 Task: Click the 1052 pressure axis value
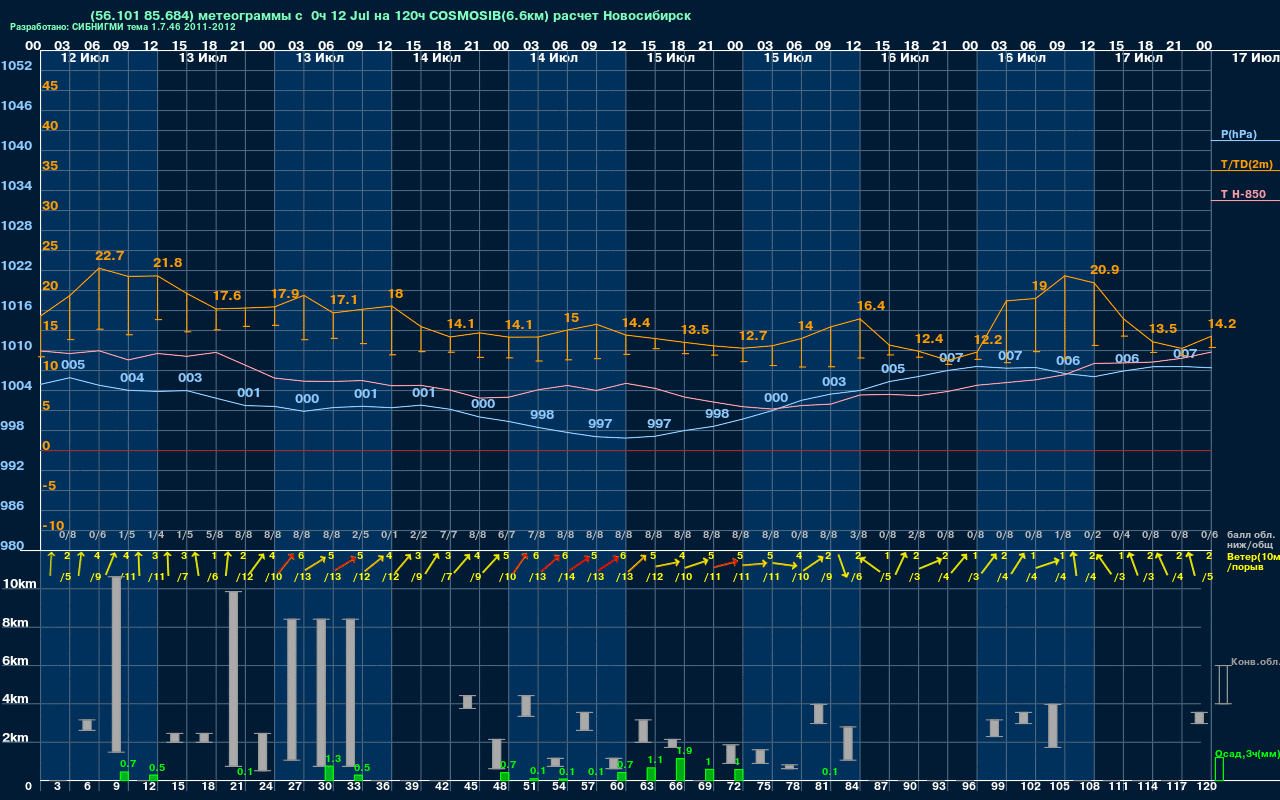tap(16, 66)
